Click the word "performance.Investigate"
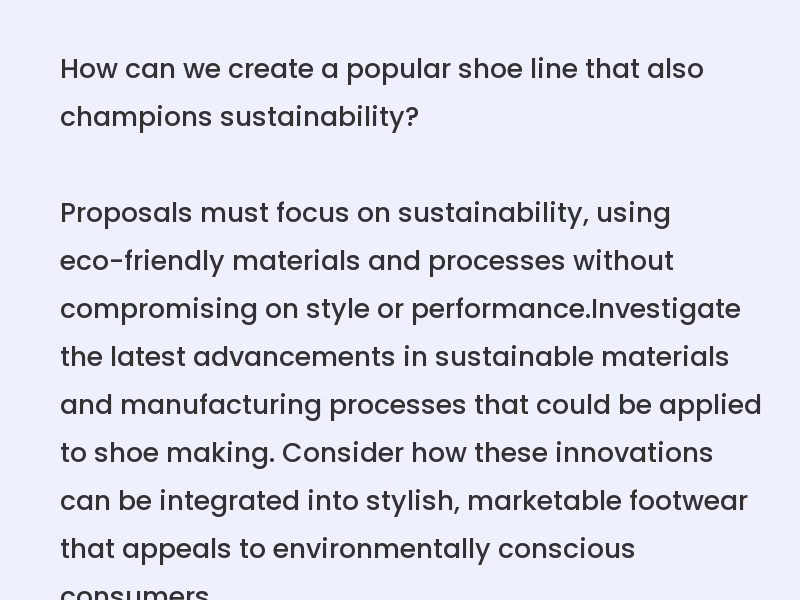This screenshot has height=600, width=800. 576,309
